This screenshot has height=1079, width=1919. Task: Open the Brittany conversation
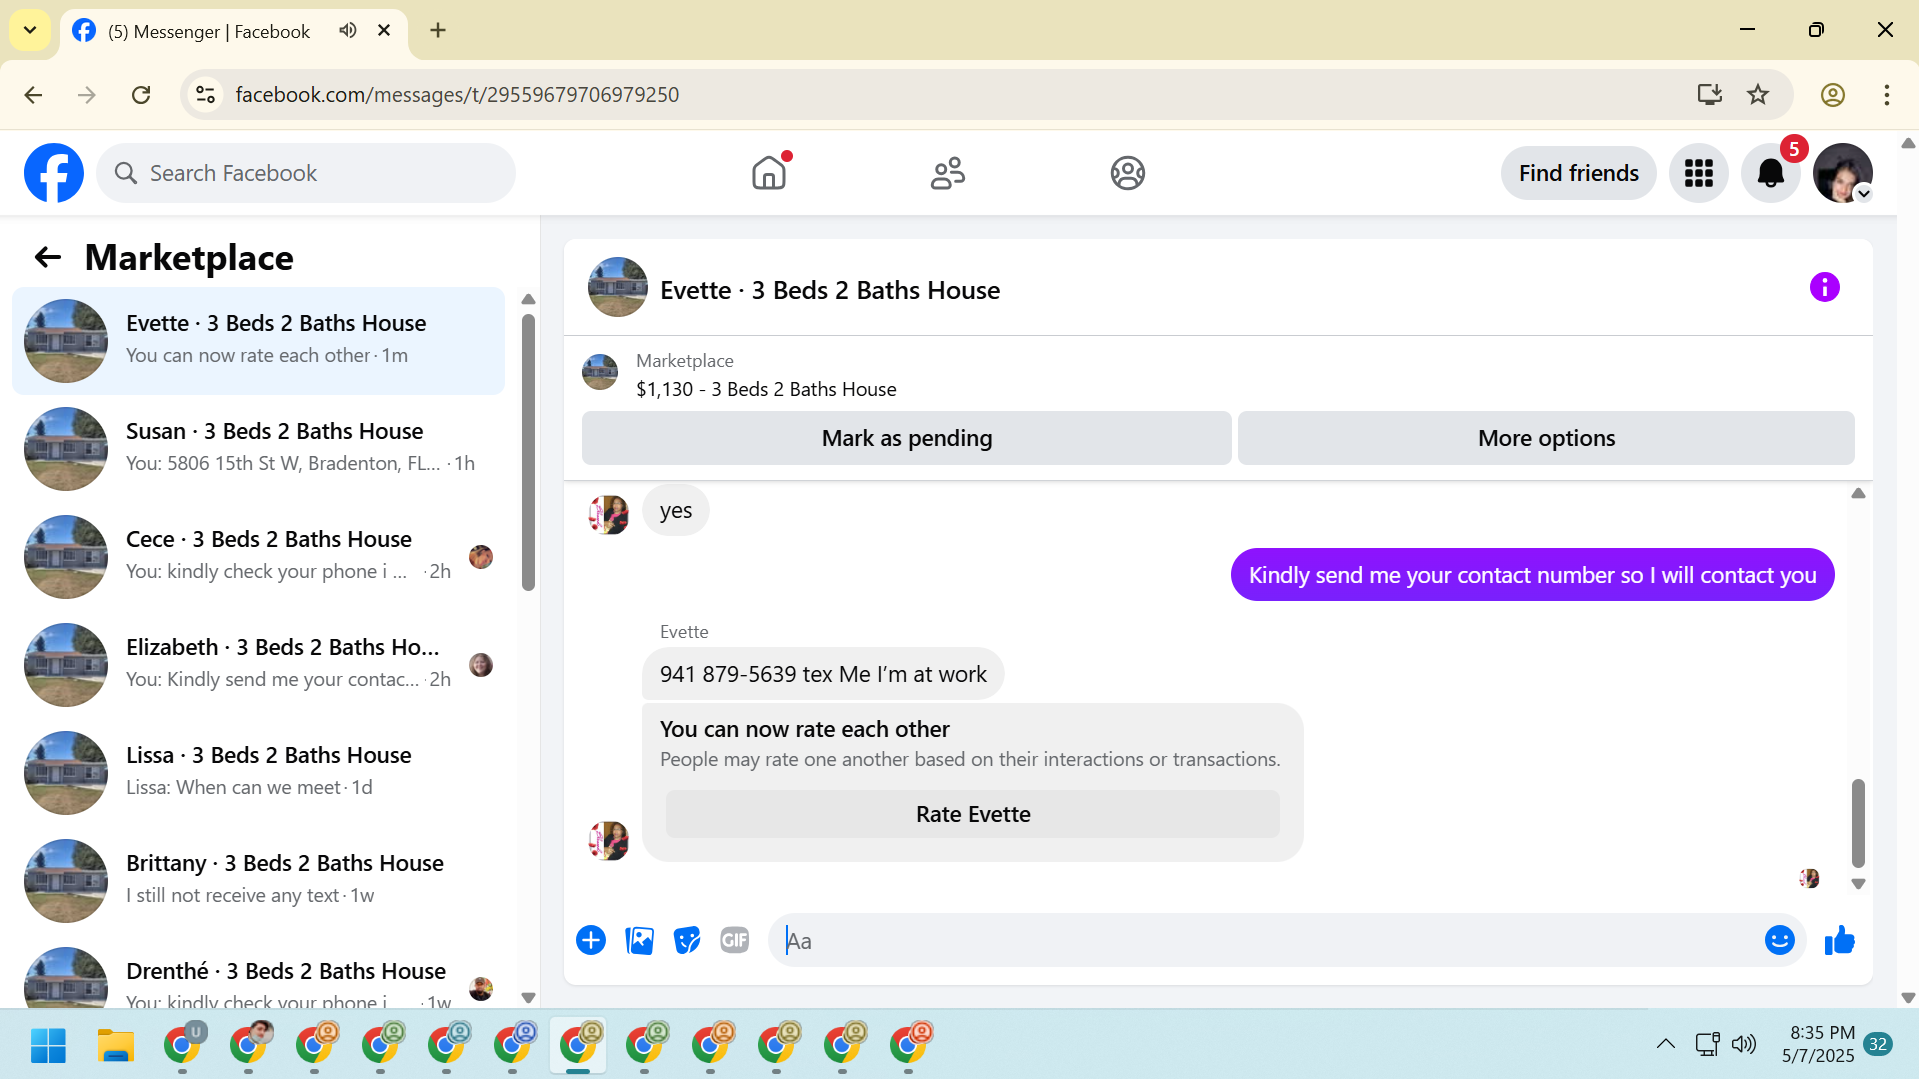(258, 881)
